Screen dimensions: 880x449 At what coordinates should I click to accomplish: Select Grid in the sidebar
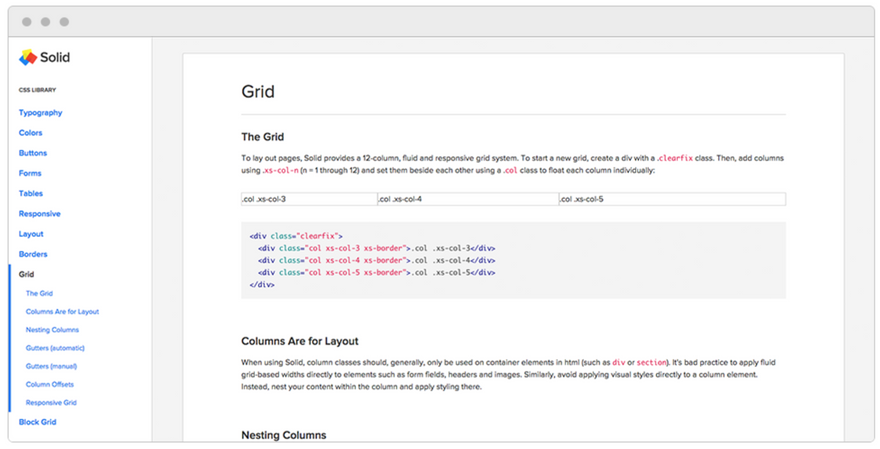tap(26, 274)
